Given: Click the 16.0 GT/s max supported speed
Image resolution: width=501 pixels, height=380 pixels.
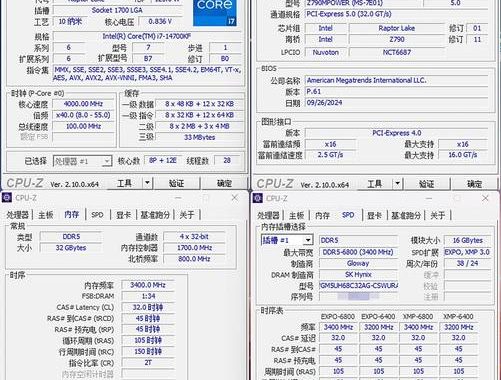Looking at the screenshot, I should click(463, 155).
